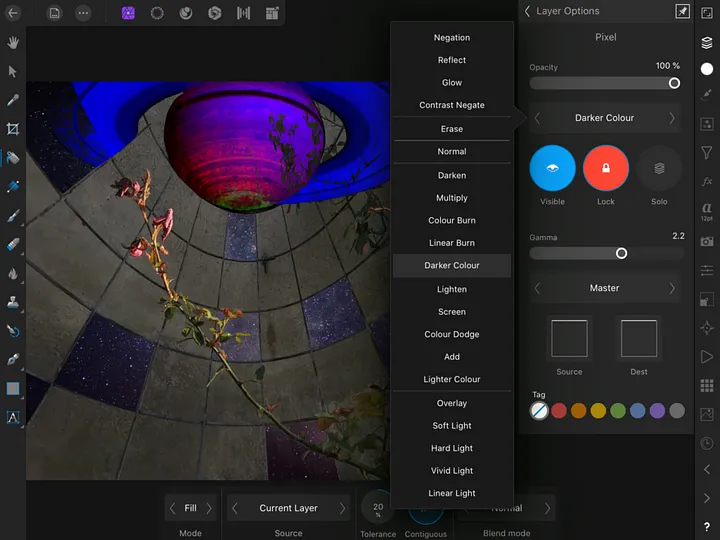Open the History clock panel
The width and height of the screenshot is (720, 540).
pos(707,443)
